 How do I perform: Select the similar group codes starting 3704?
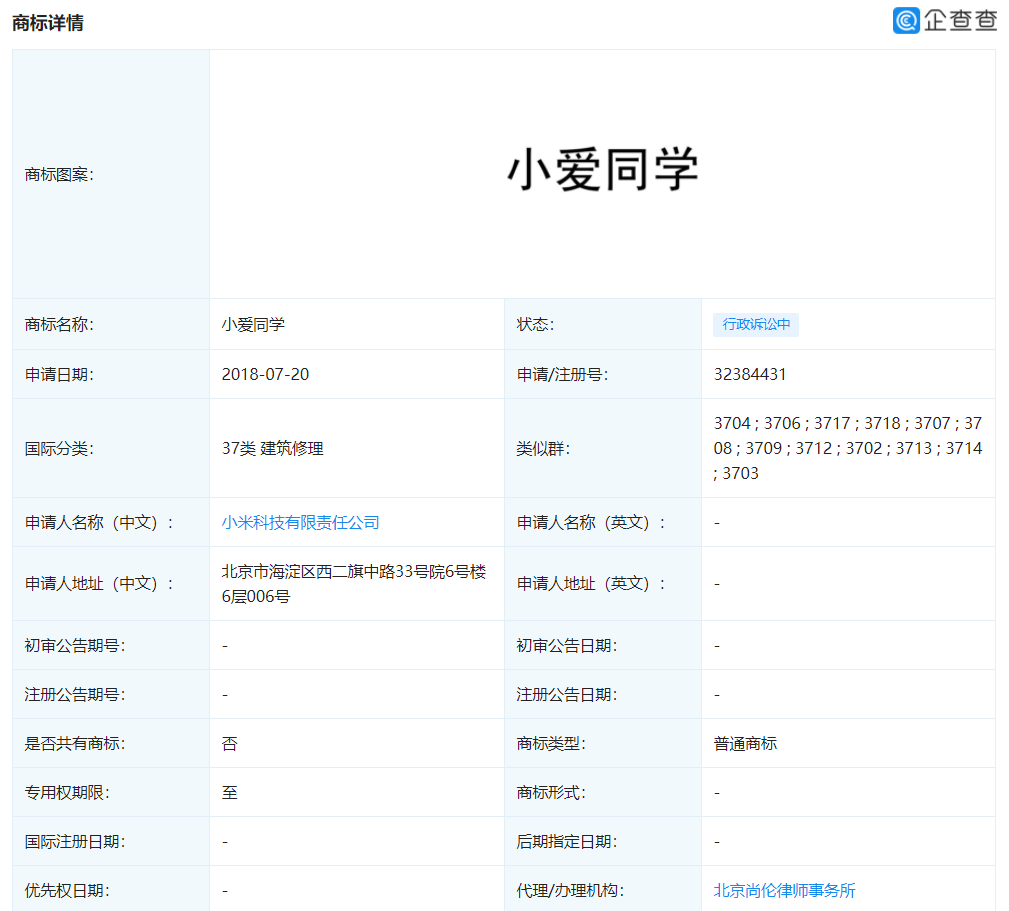(847, 448)
